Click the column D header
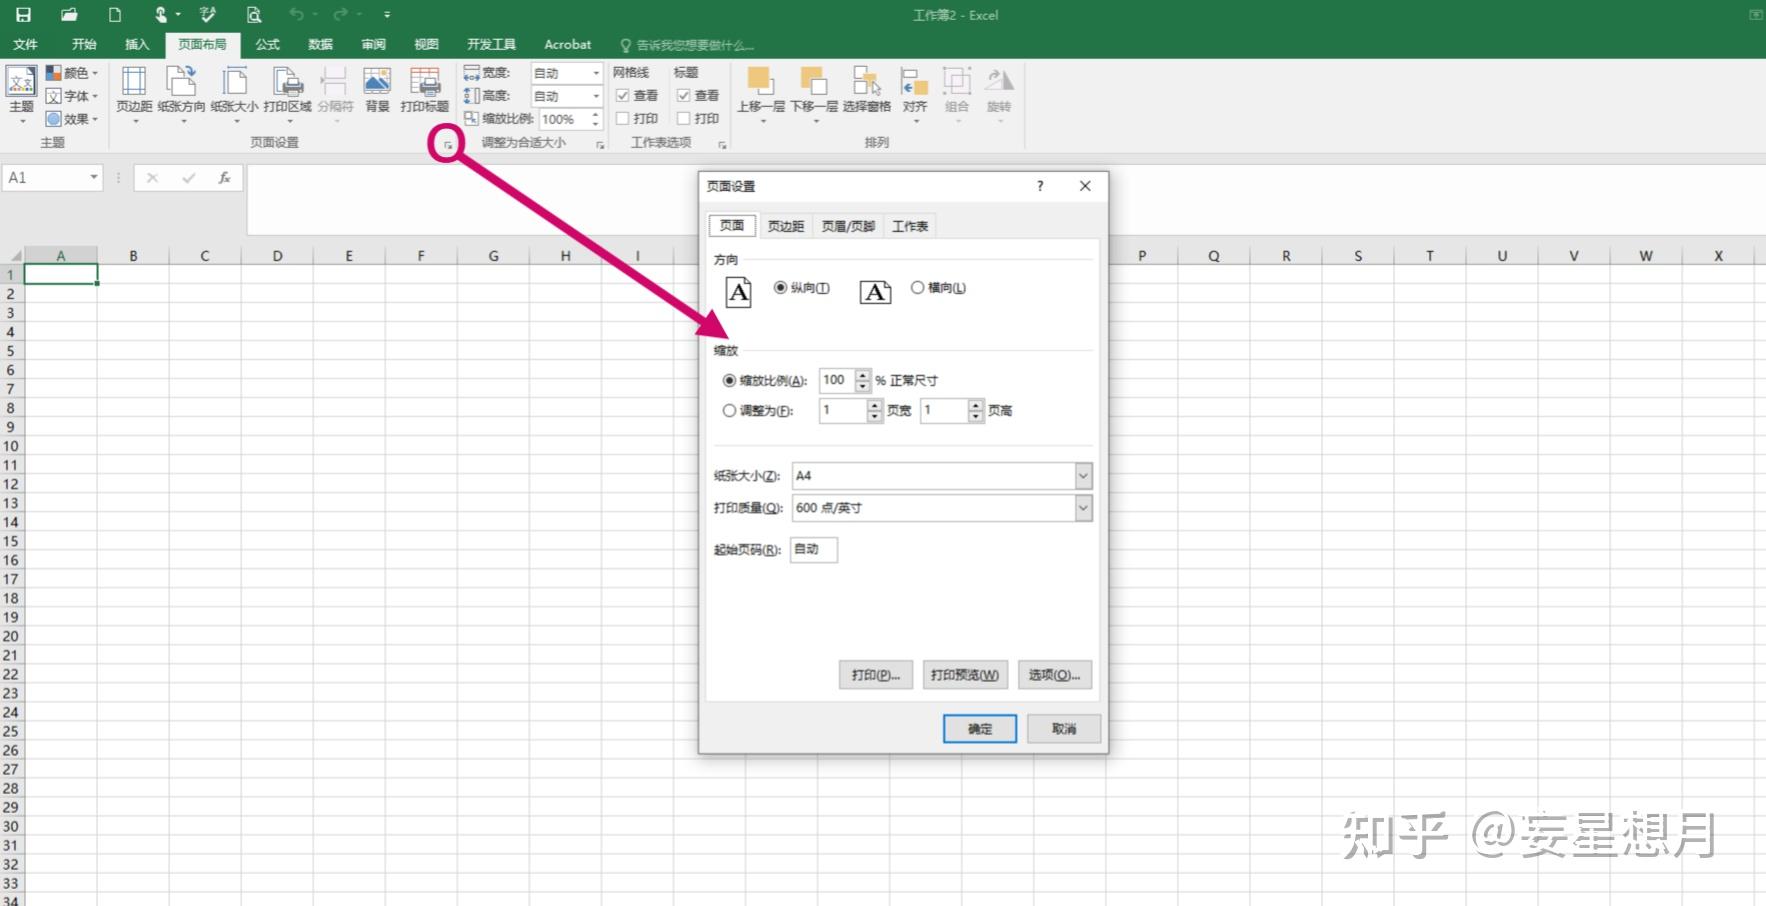This screenshot has height=906, width=1766. (x=277, y=256)
